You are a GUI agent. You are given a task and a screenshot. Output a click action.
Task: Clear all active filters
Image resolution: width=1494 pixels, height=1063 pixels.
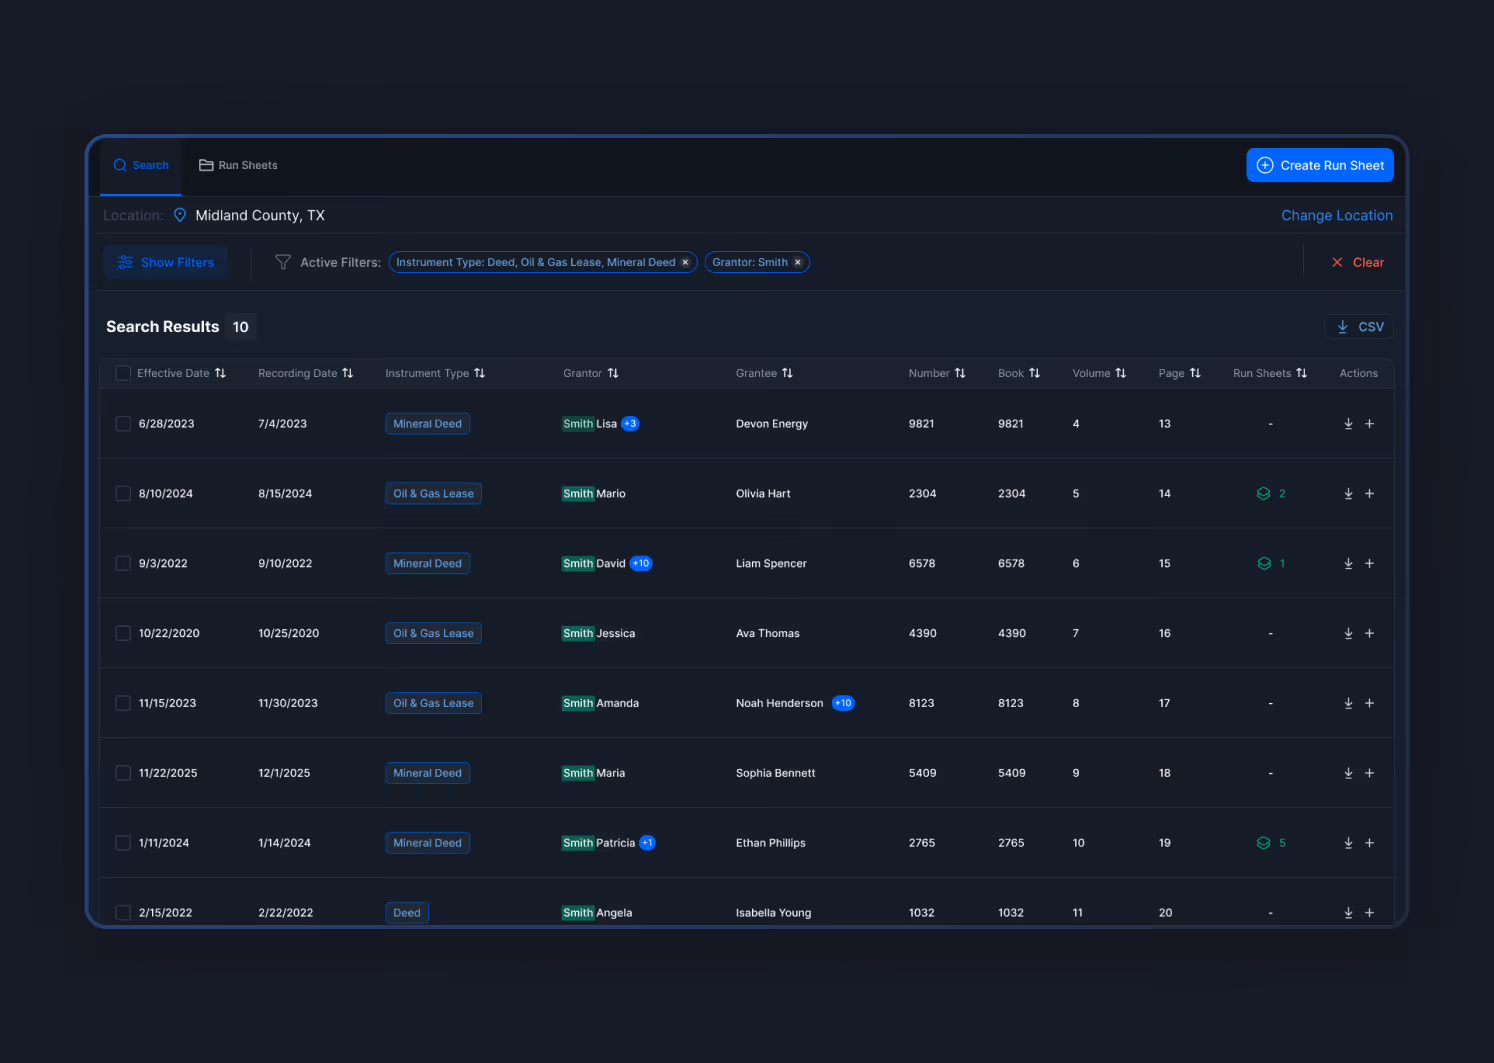coord(1358,263)
